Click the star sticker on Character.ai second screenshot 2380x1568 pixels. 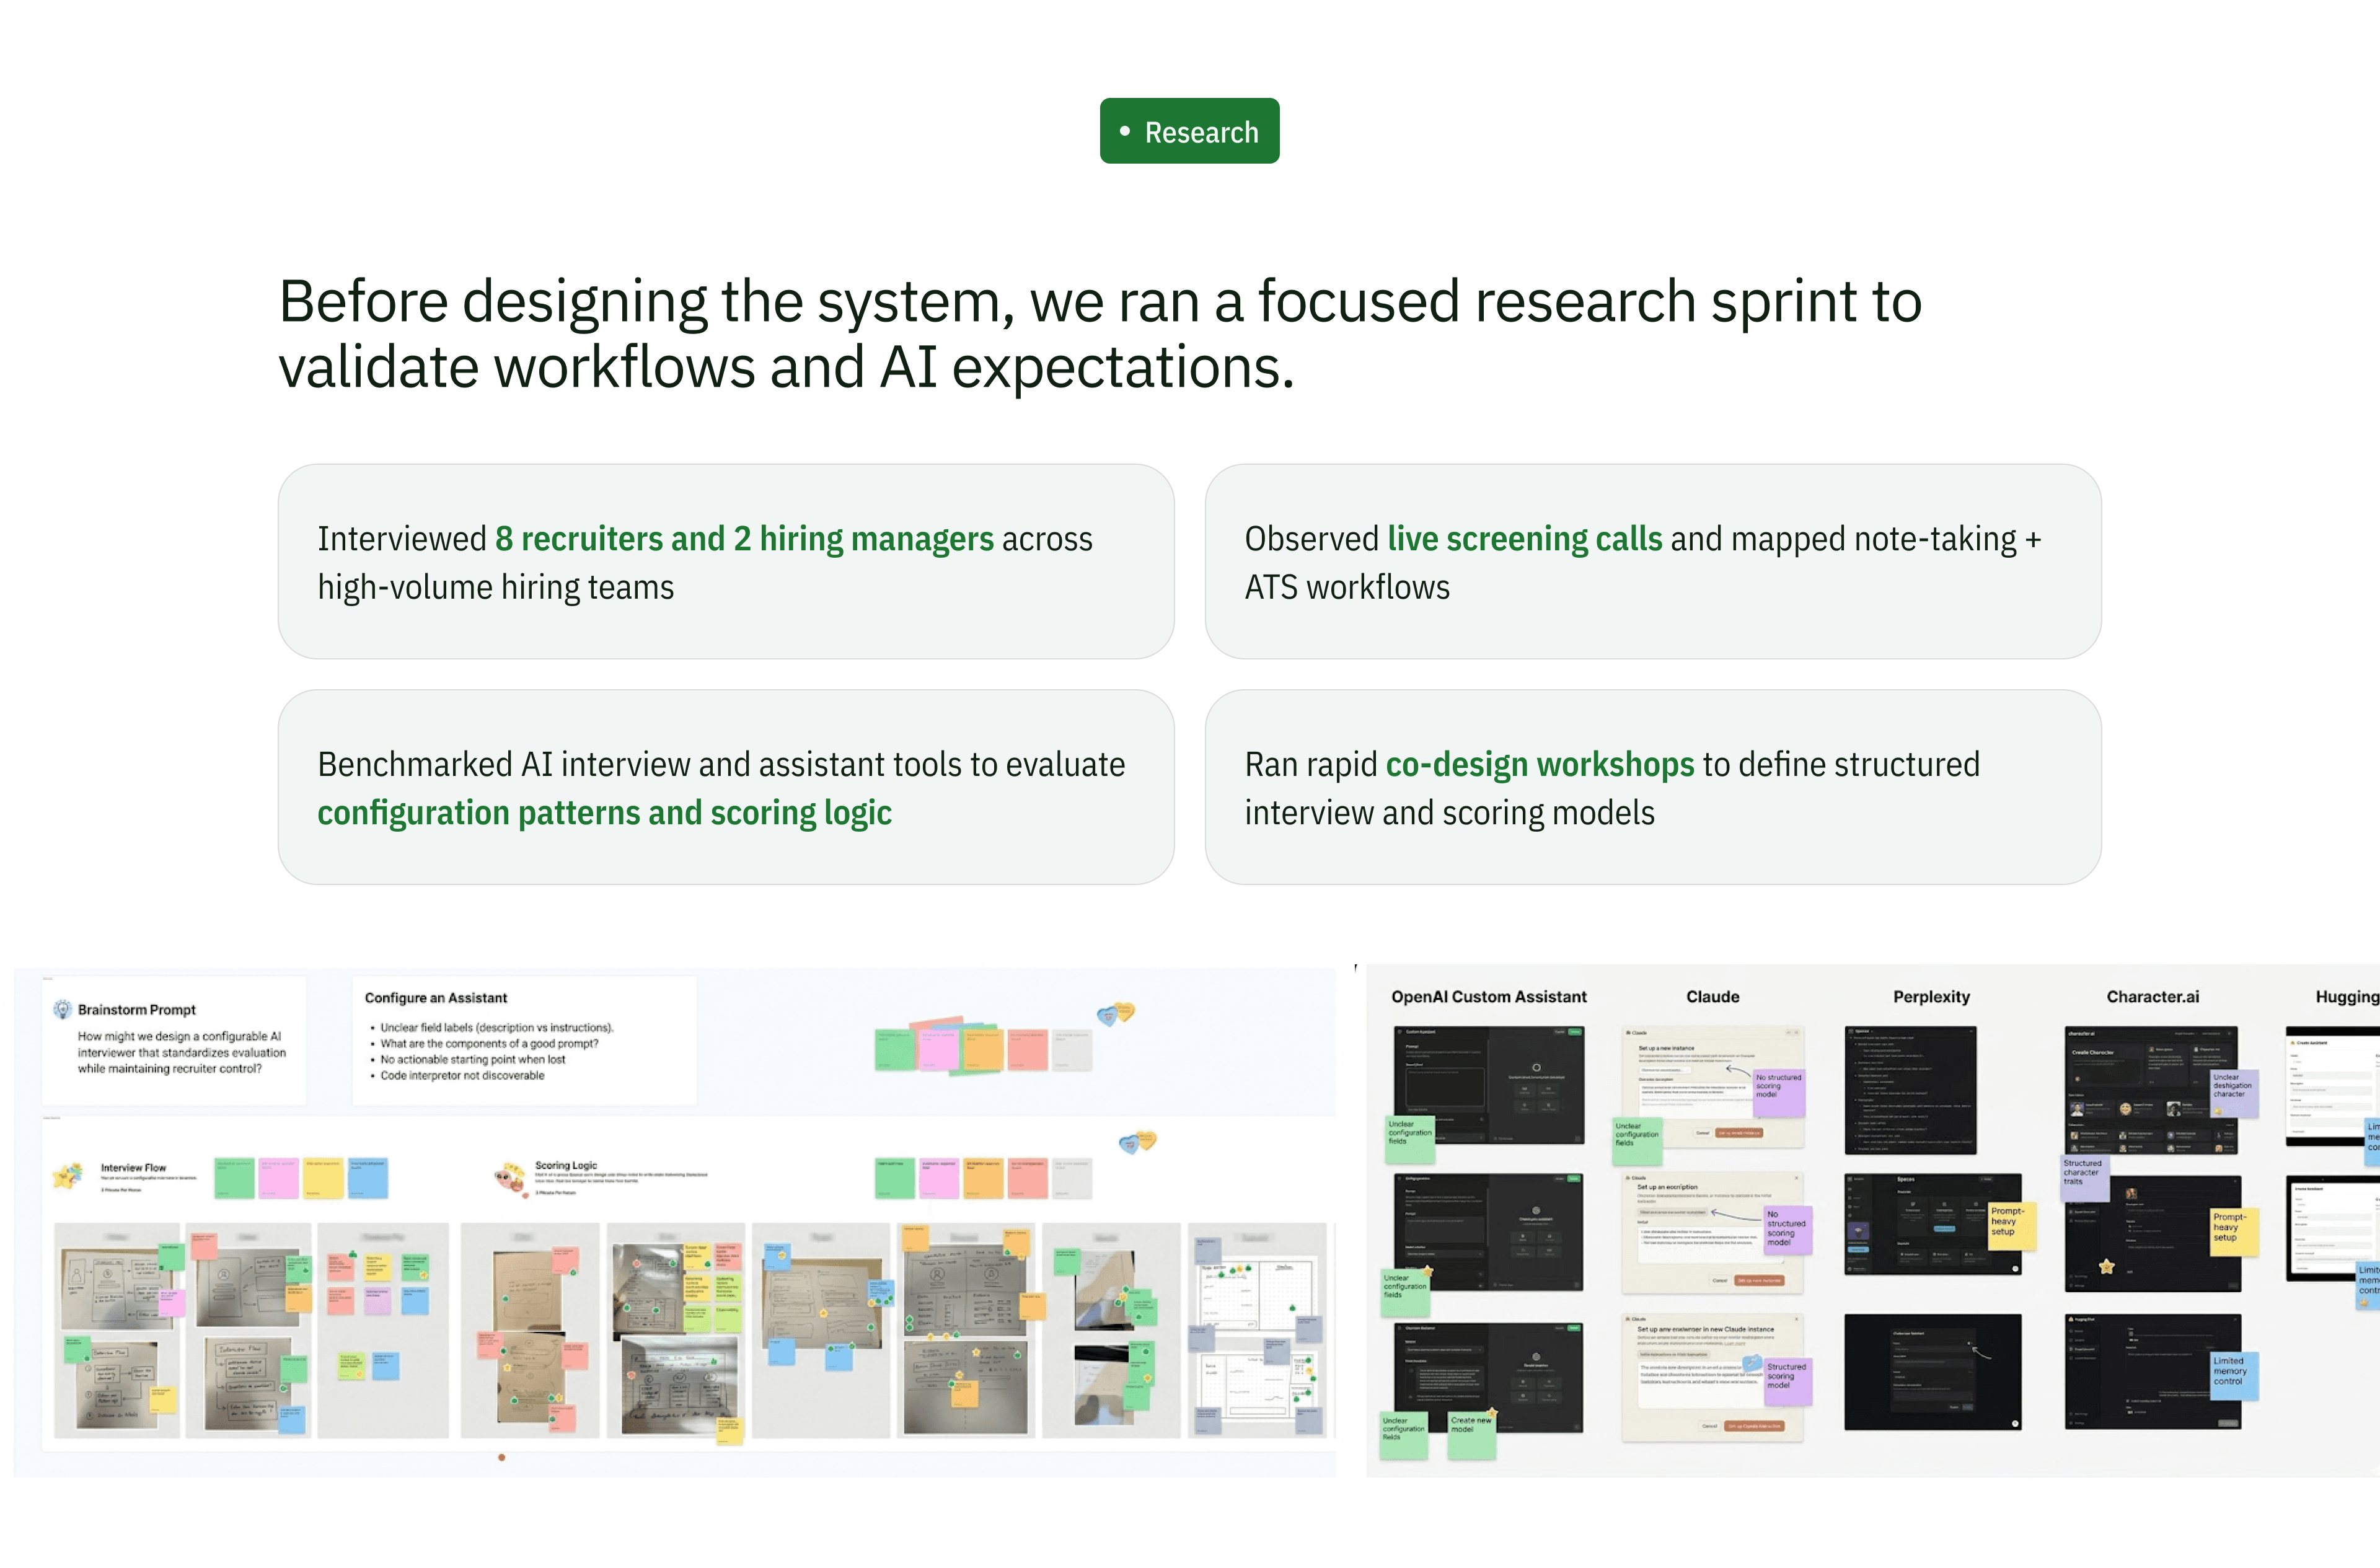click(x=2107, y=1266)
